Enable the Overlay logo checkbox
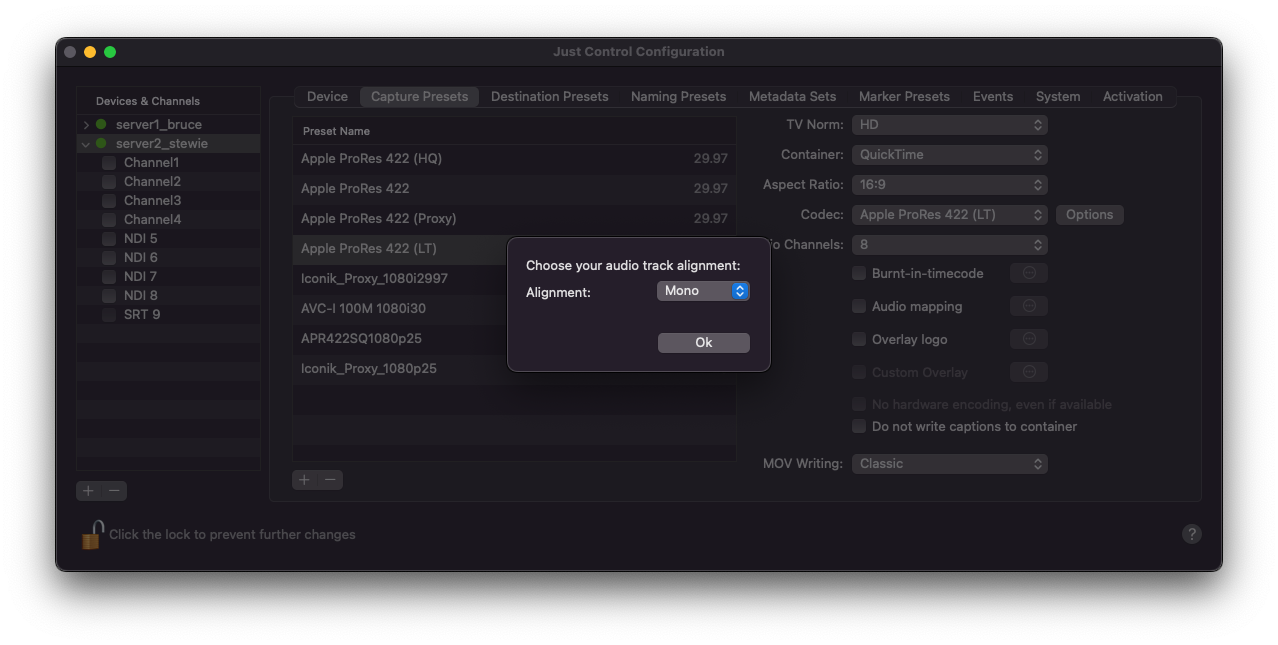Image resolution: width=1278 pixels, height=645 pixels. click(x=859, y=339)
